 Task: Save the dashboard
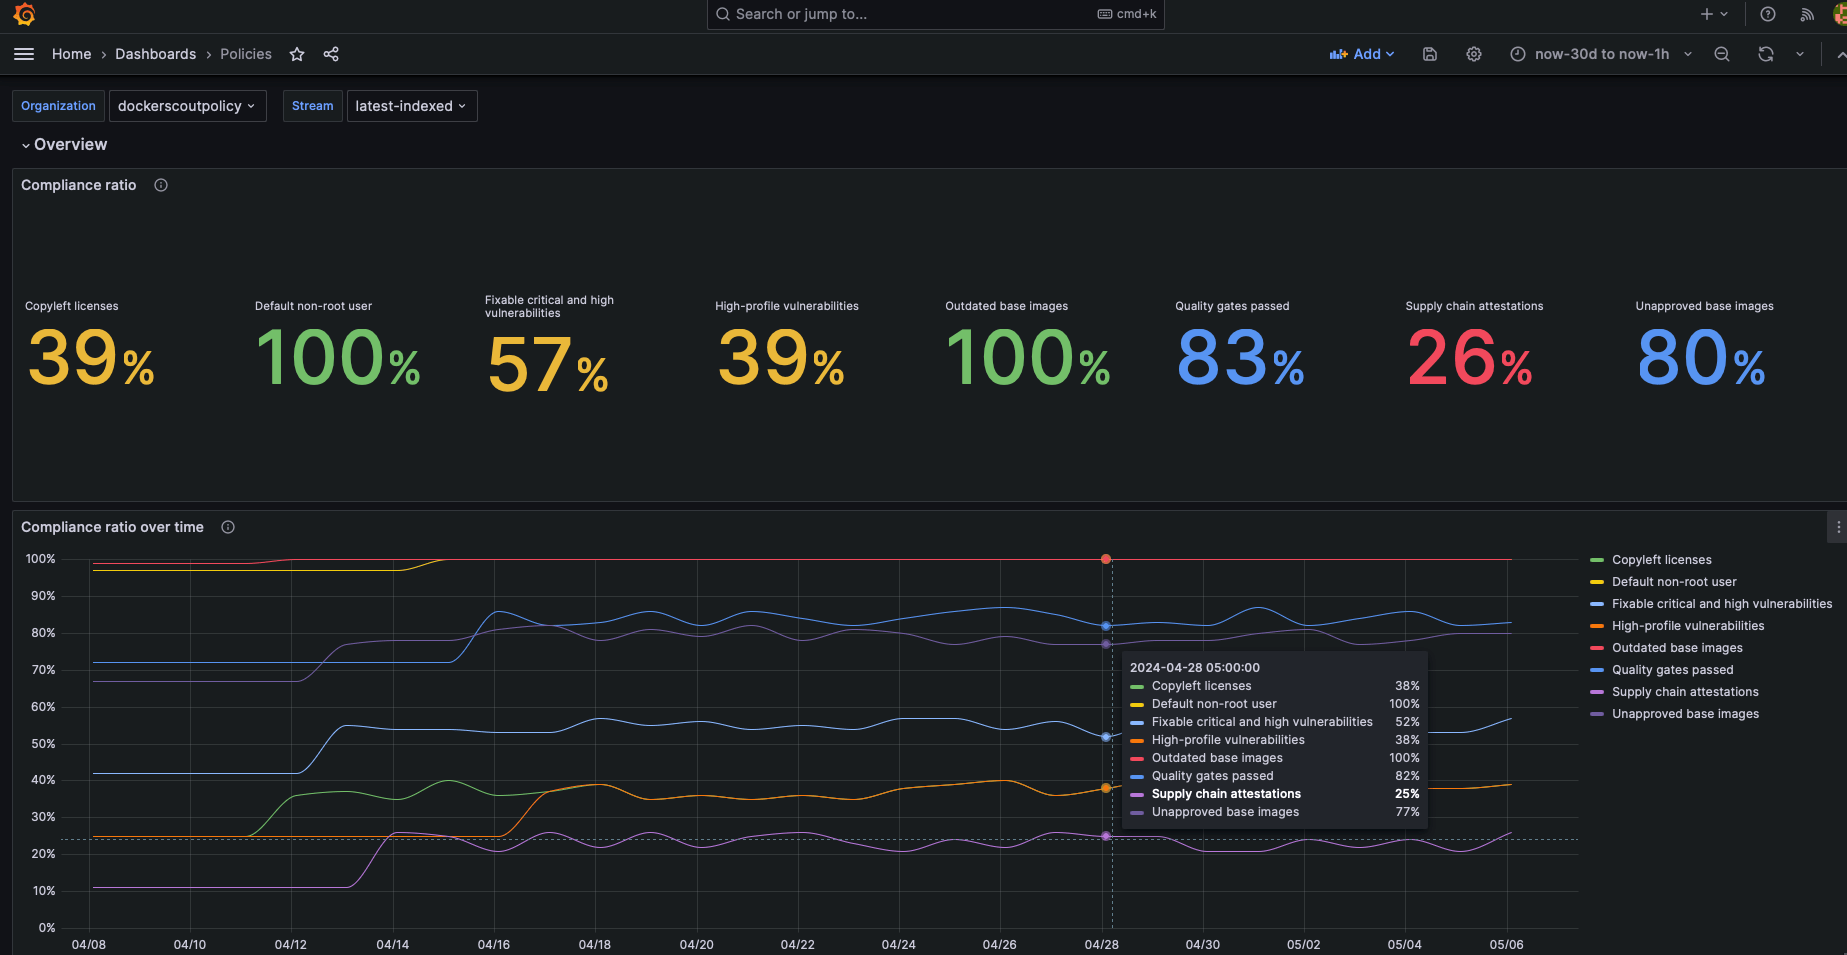(x=1429, y=54)
